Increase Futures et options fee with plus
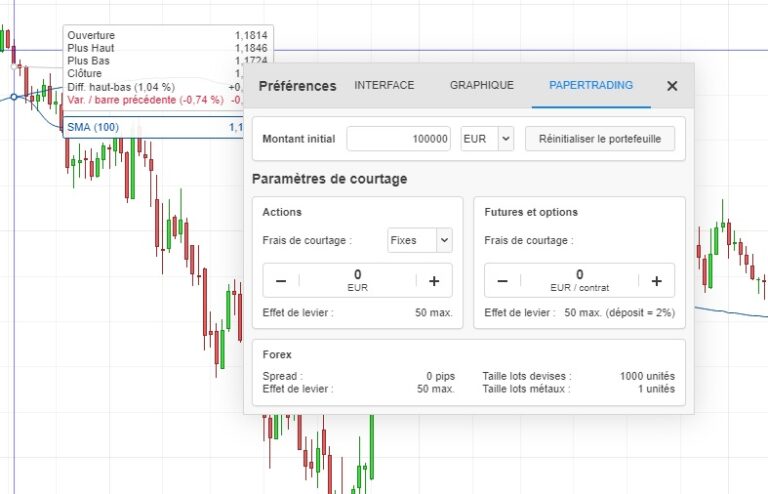The image size is (768, 494). (x=656, y=281)
